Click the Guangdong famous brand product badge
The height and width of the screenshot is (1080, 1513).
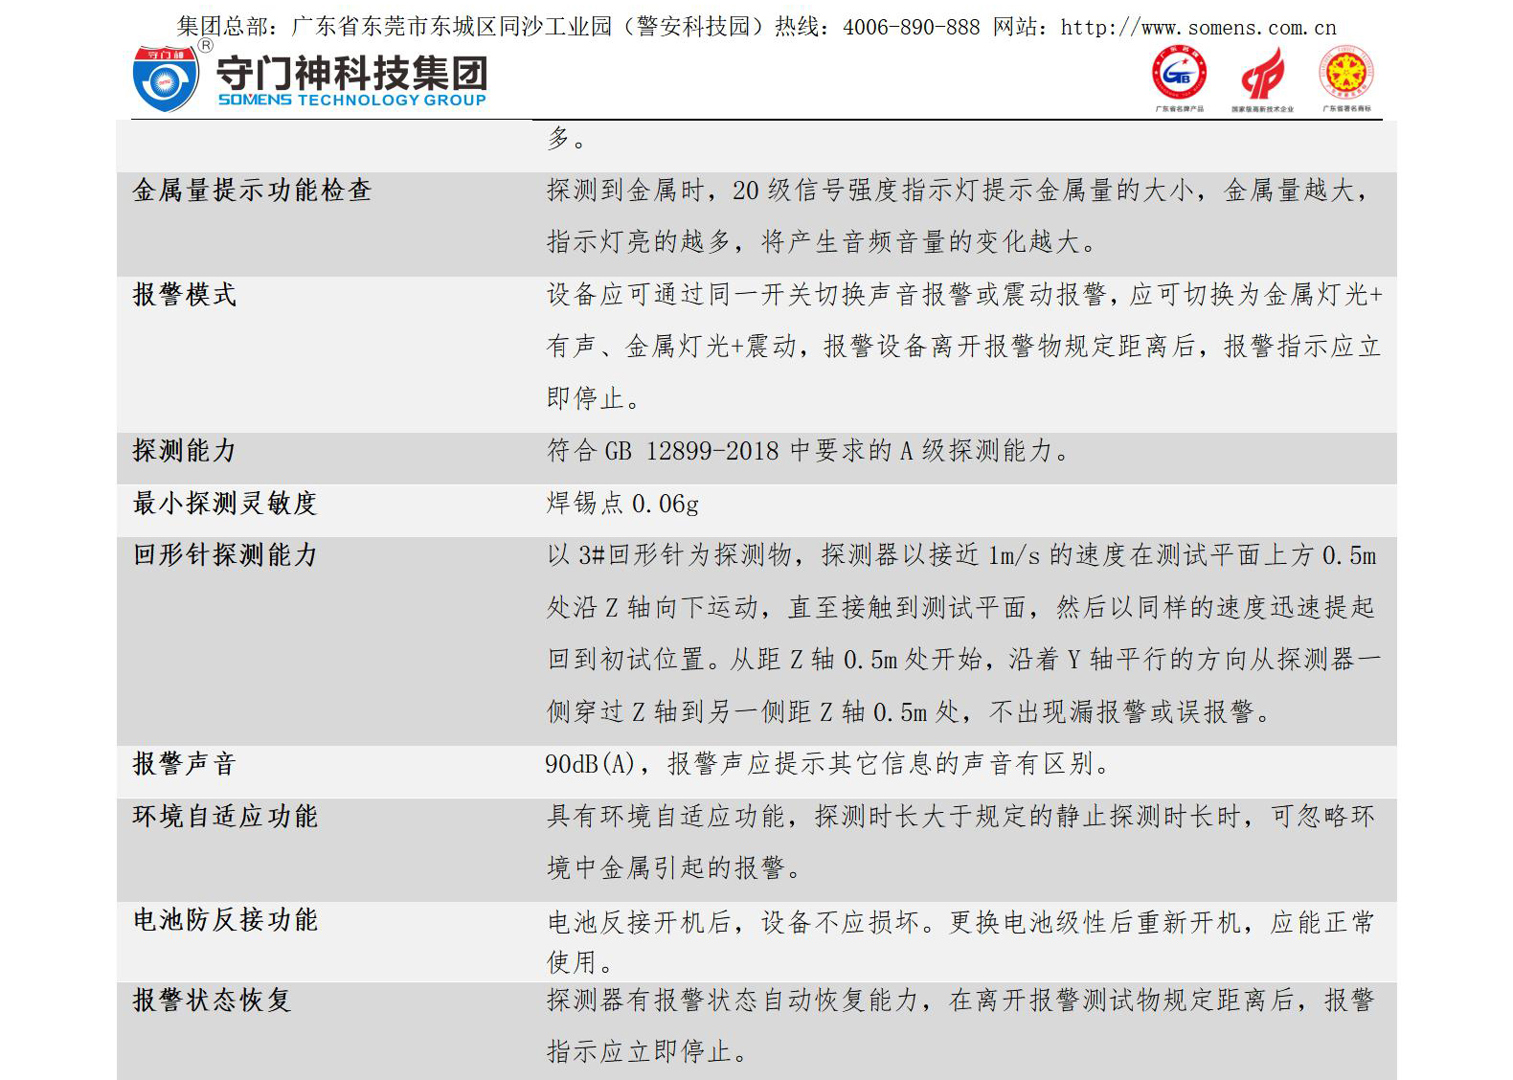pos(1180,75)
